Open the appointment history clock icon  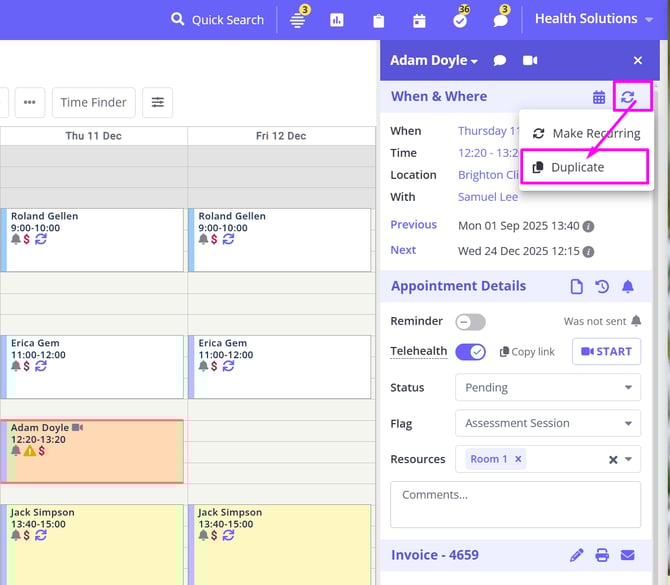point(602,287)
